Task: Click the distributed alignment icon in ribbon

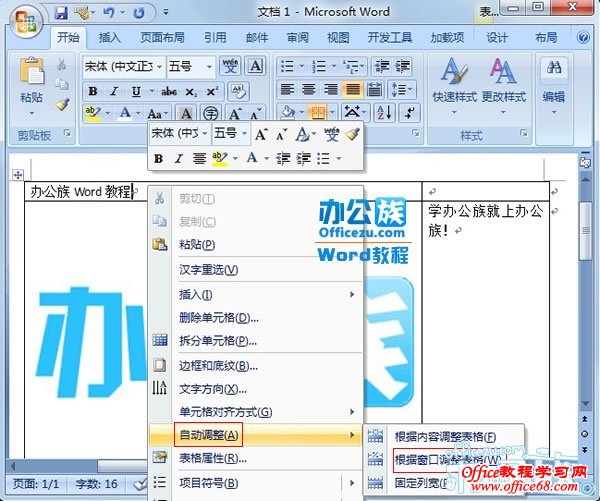Action: click(374, 90)
